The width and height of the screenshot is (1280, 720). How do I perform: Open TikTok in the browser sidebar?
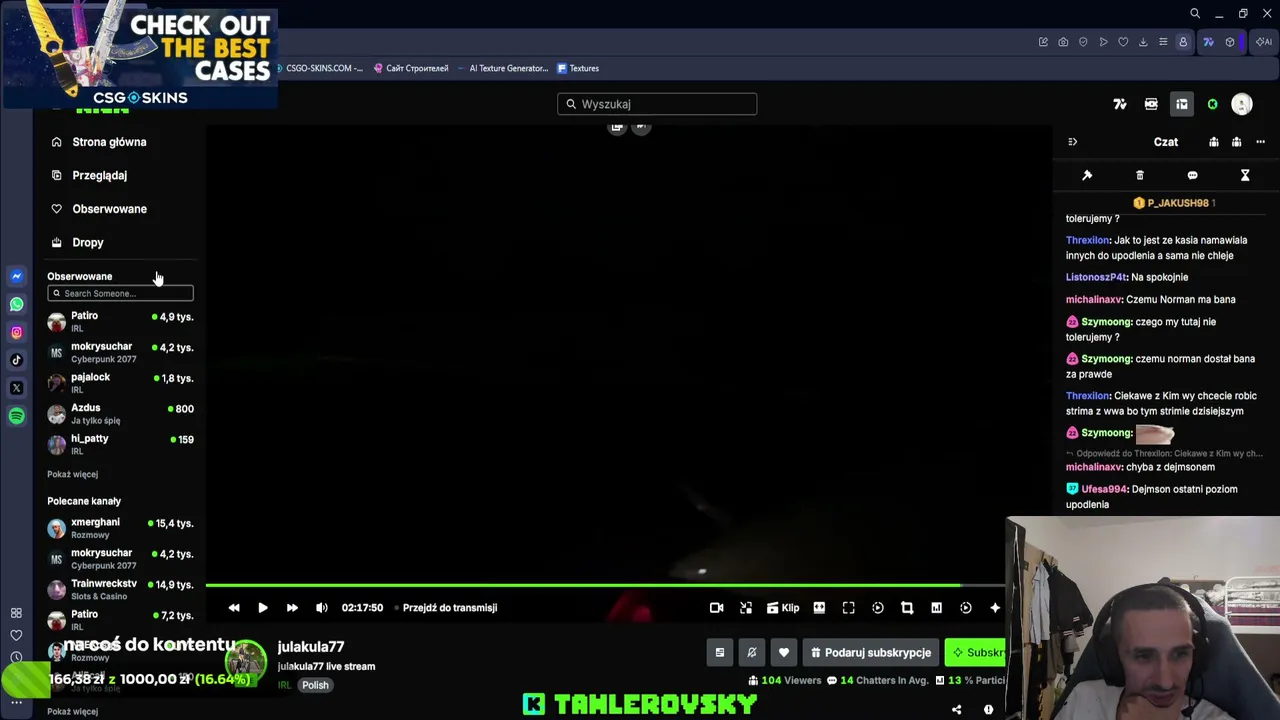point(16,360)
